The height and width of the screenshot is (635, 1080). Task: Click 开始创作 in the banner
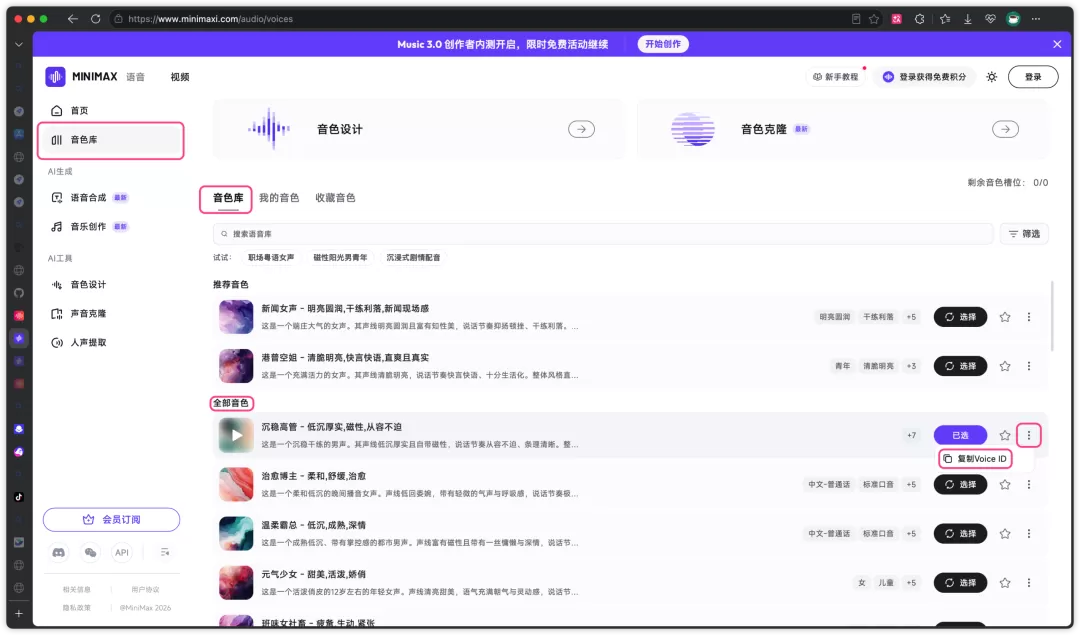pyautogui.click(x=663, y=44)
